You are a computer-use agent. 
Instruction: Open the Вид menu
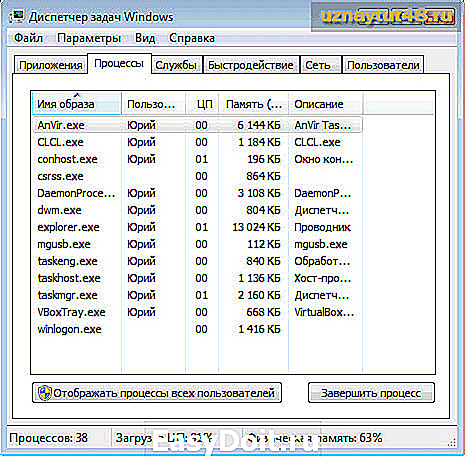pos(145,38)
